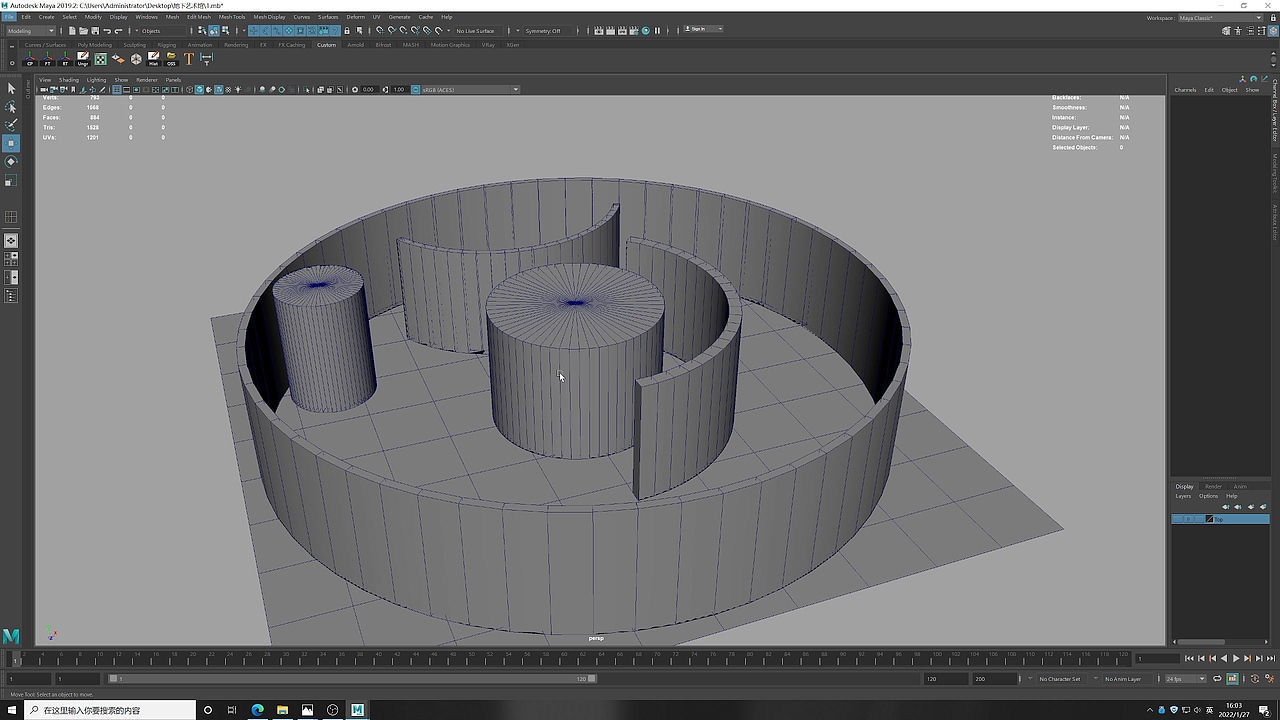1280x720 pixels.
Task: Choose the Move tool in the Tool Box
Action: pyautogui.click(x=11, y=143)
